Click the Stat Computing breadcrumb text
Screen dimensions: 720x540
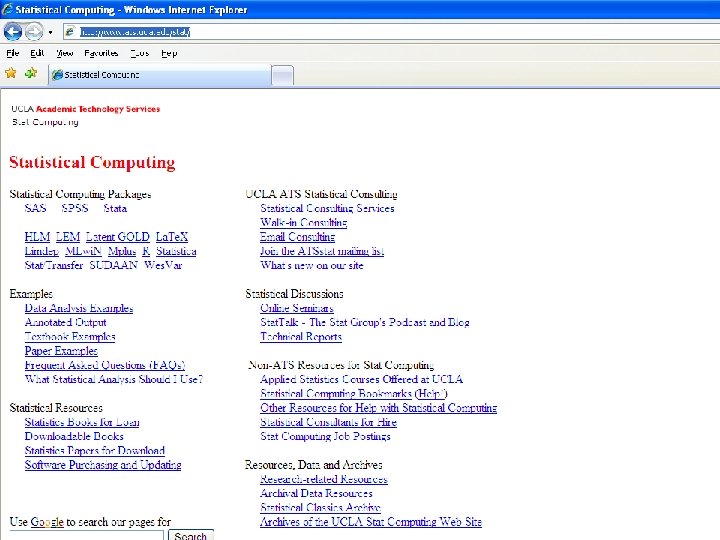pos(45,122)
